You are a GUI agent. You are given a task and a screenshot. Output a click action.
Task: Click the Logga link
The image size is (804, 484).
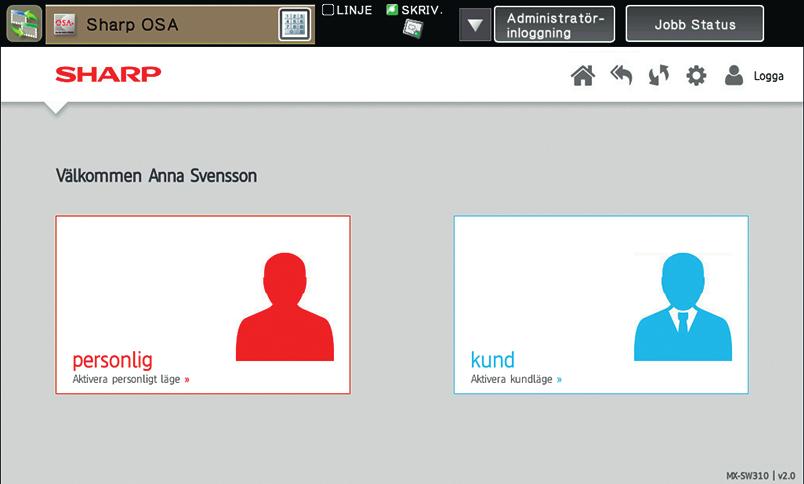[x=768, y=76]
